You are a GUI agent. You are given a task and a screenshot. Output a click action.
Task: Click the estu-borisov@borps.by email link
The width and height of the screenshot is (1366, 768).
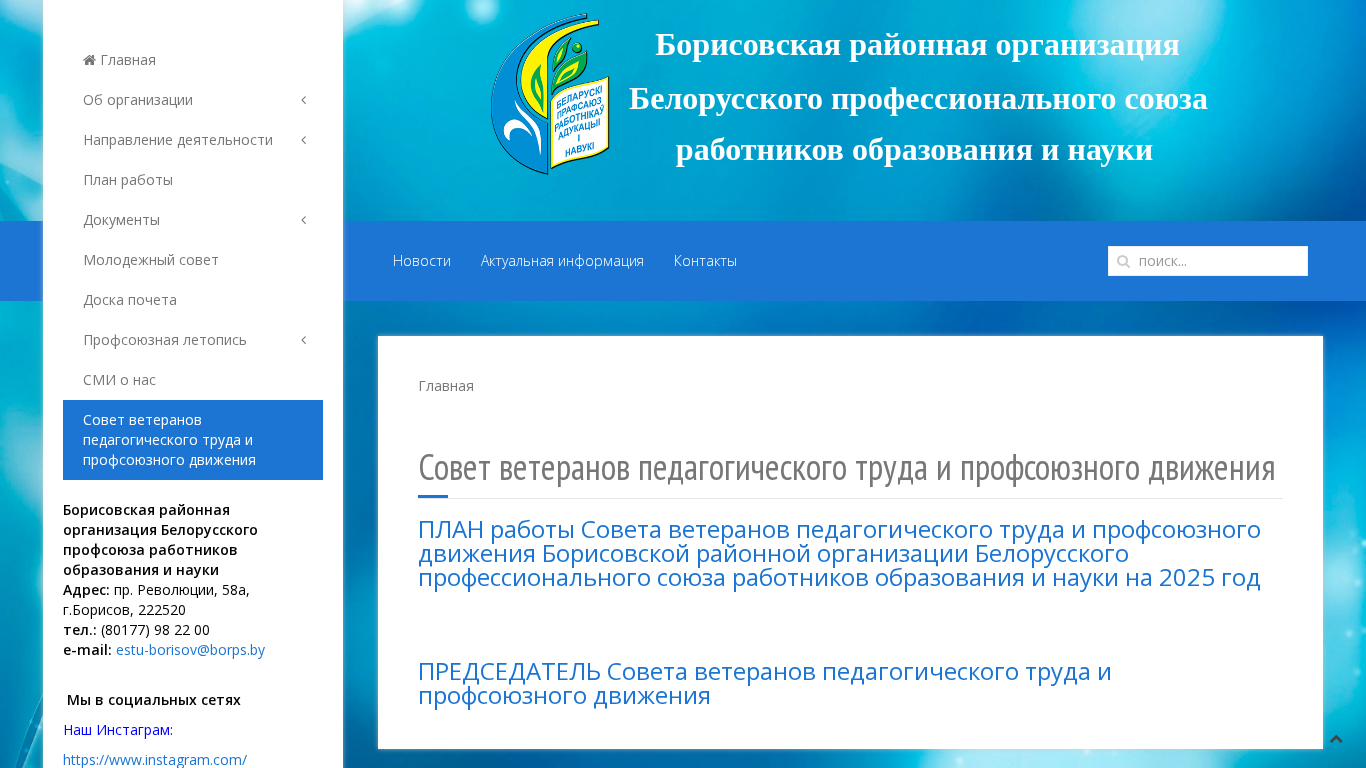point(190,650)
